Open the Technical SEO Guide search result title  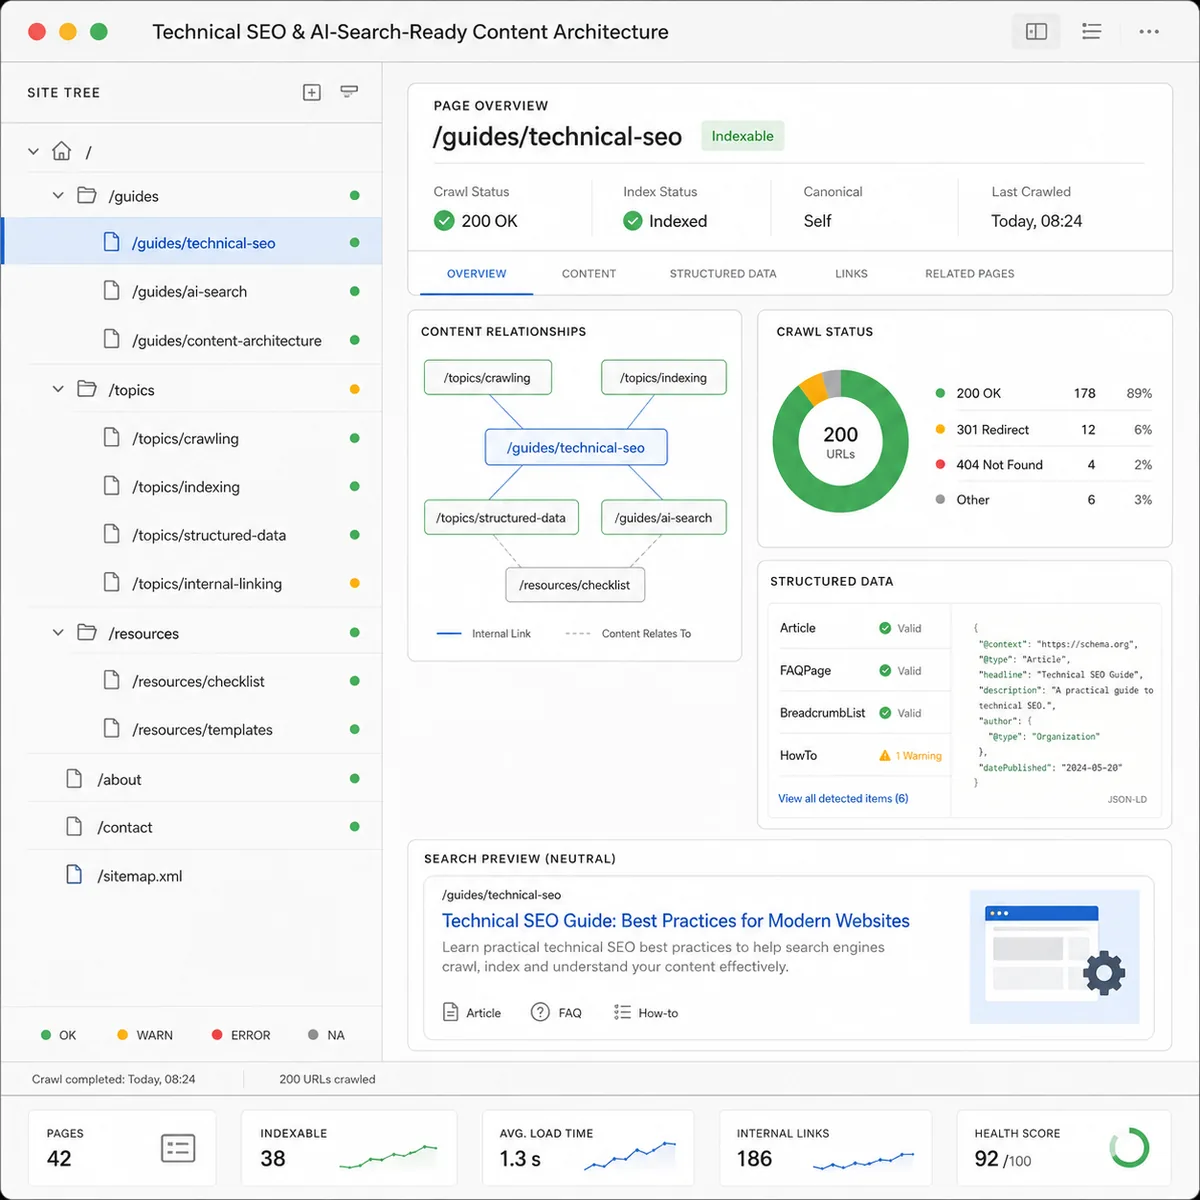[x=676, y=921]
